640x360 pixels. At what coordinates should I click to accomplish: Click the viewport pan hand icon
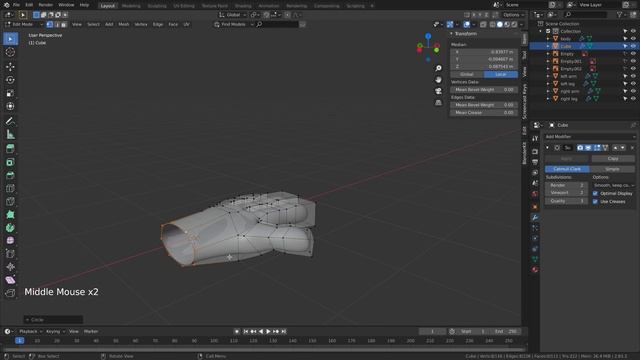(x=438, y=80)
